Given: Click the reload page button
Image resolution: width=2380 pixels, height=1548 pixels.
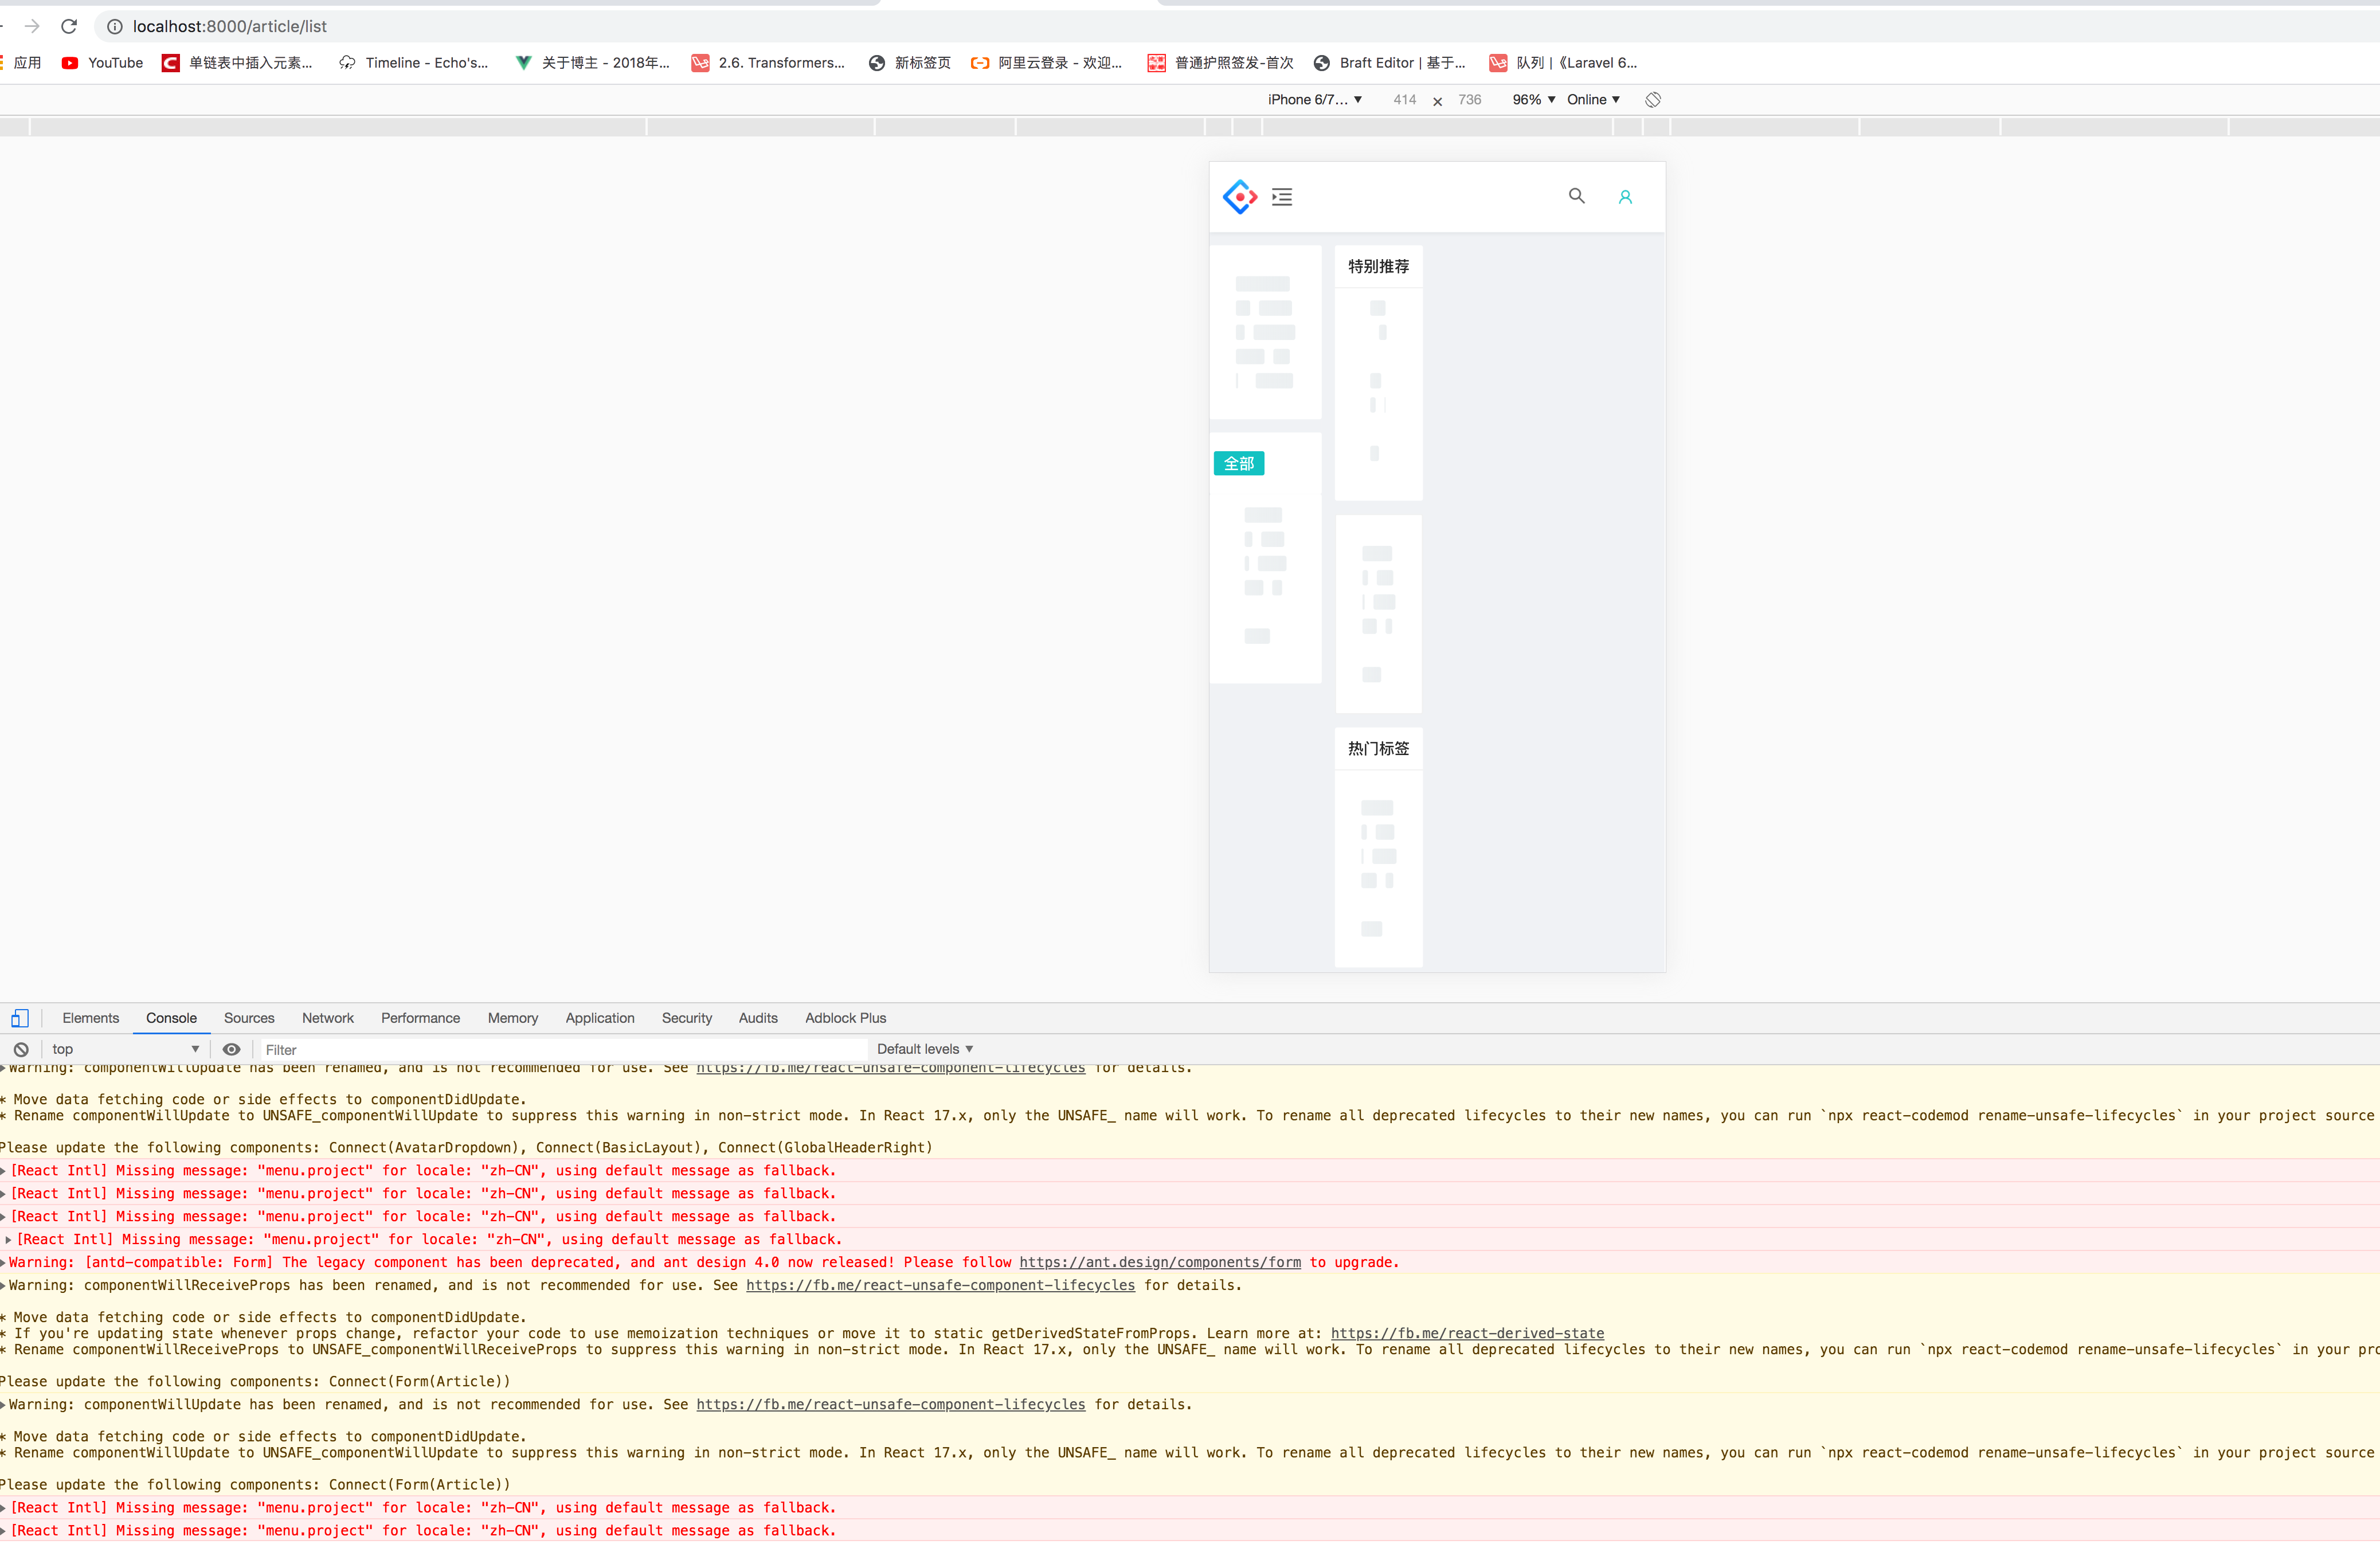Looking at the screenshot, I should [x=69, y=26].
